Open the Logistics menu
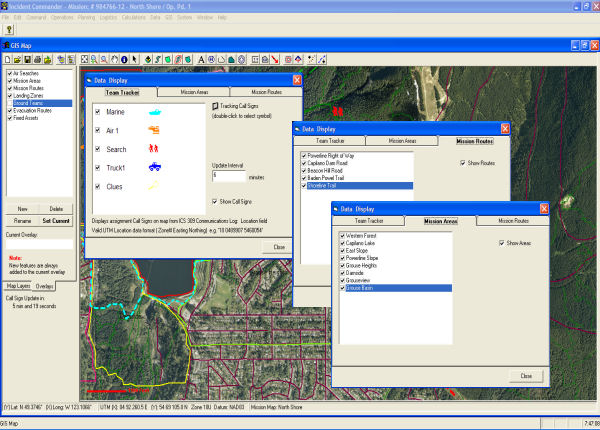 point(108,18)
